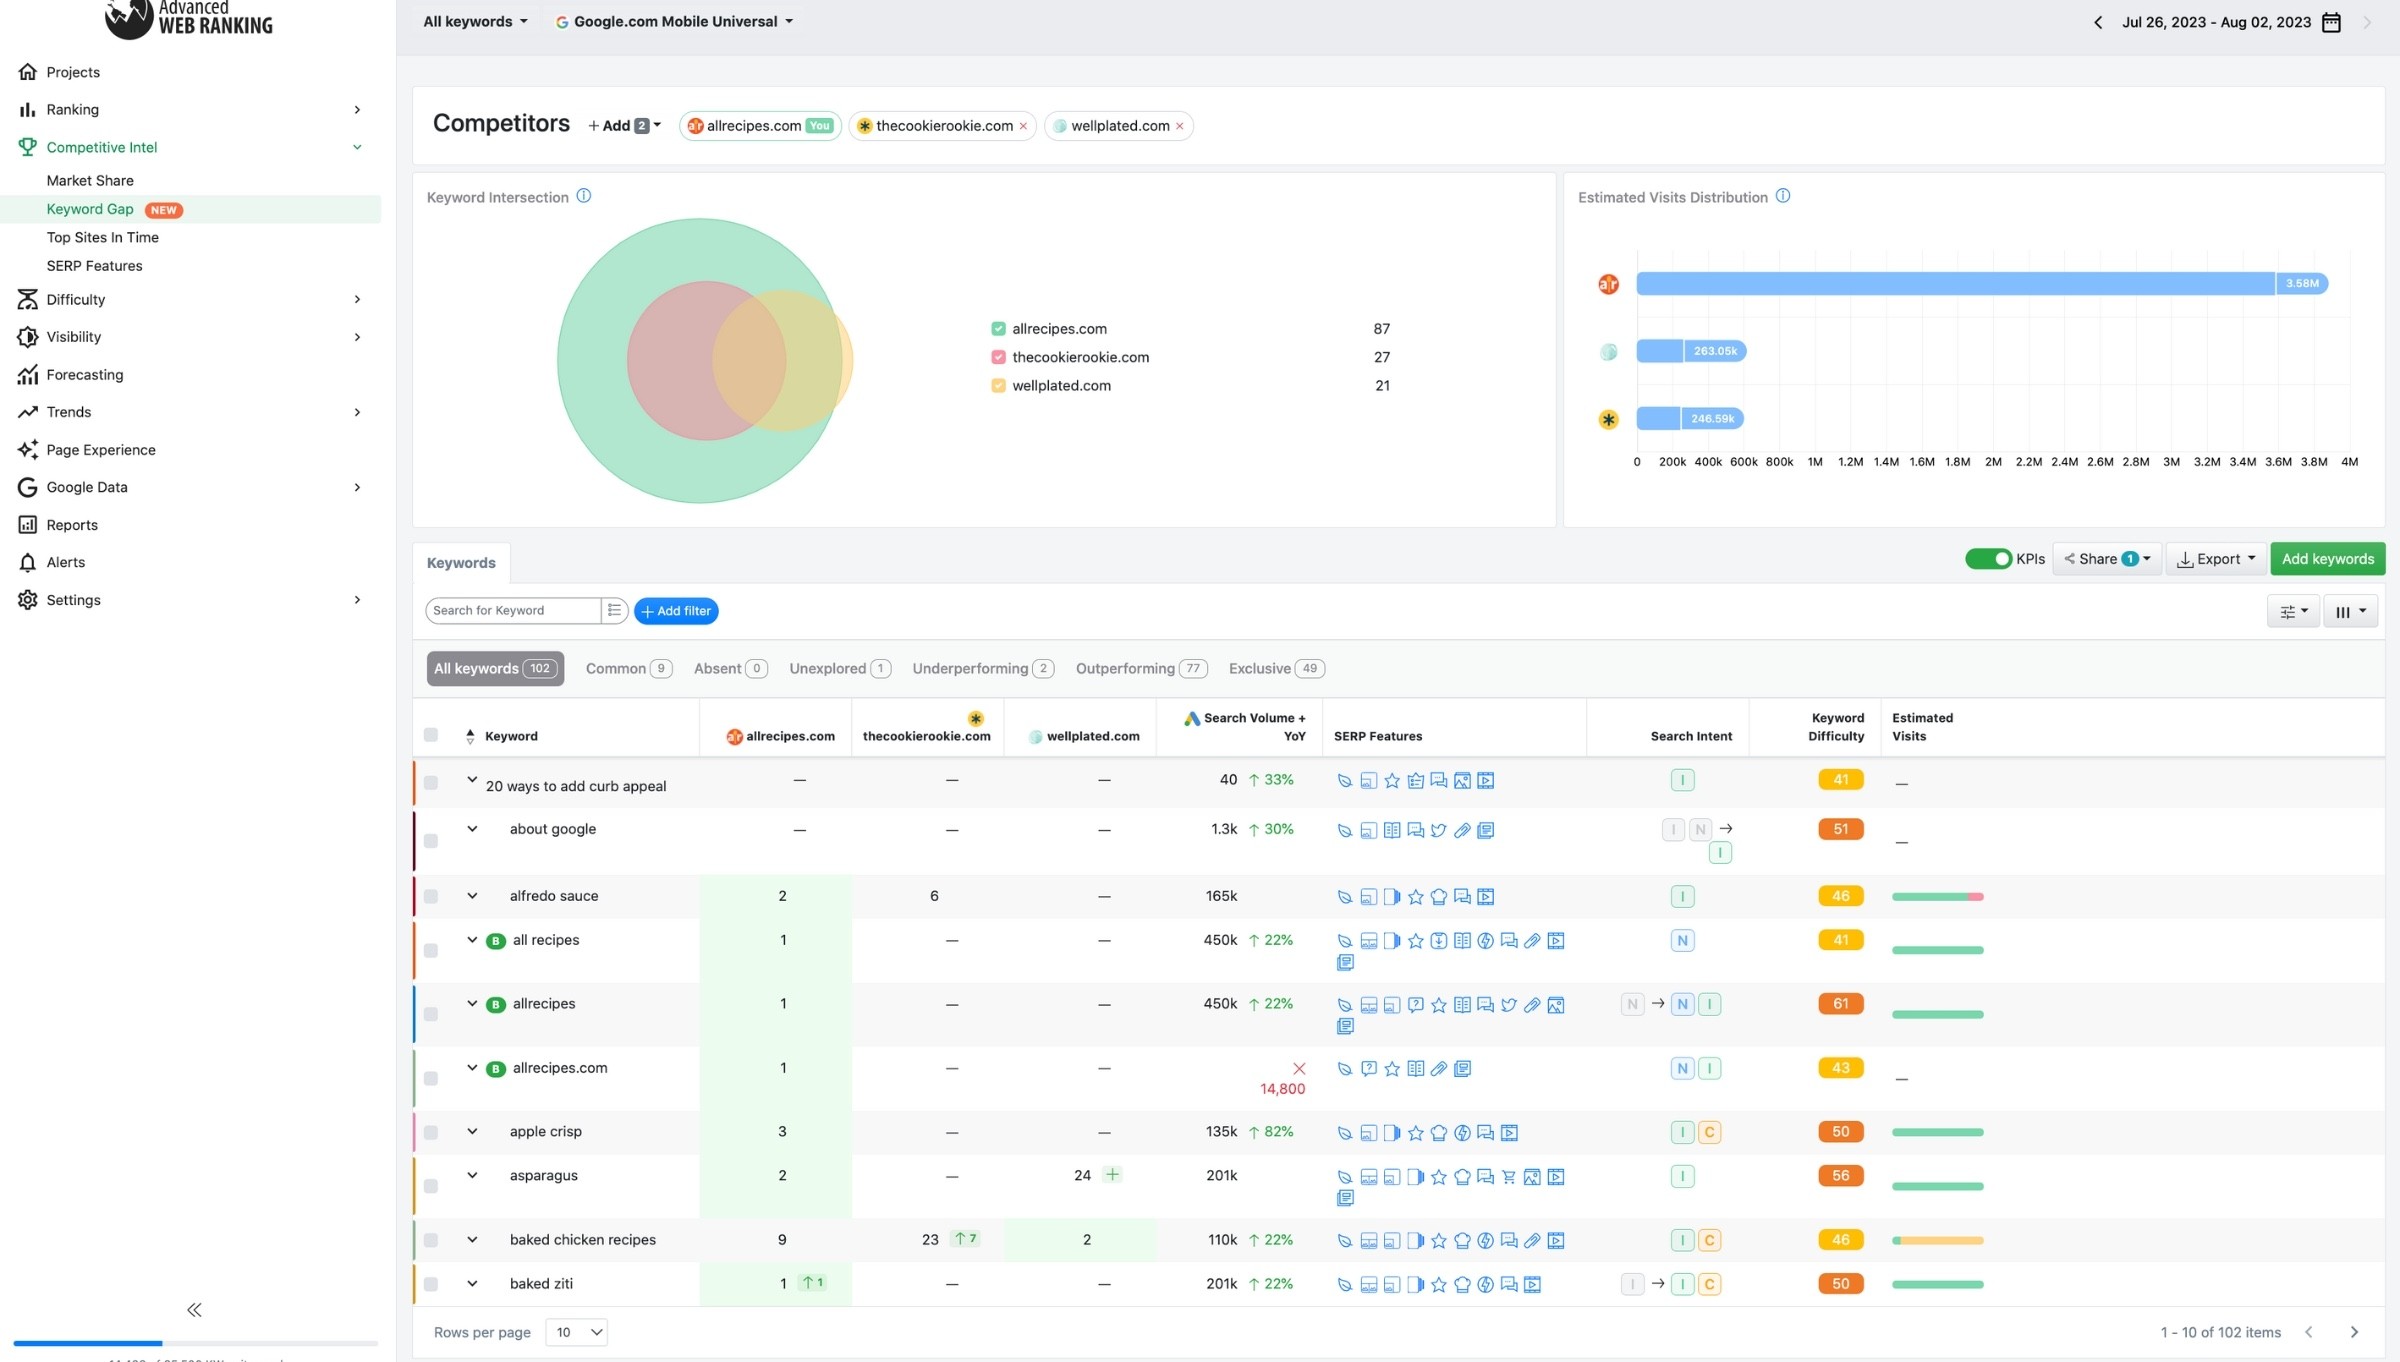Toggle thecookierookie.com legend checkbox
Image resolution: width=2400 pixels, height=1362 pixels.
tap(998, 357)
